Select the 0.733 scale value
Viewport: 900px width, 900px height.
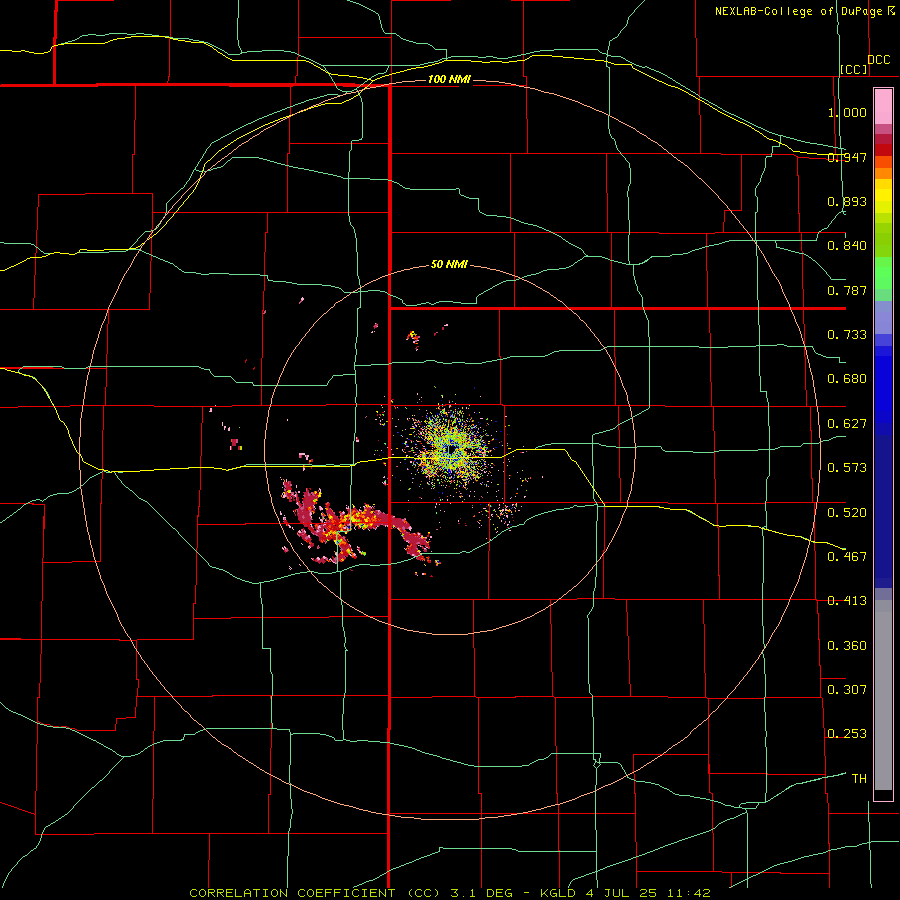[847, 335]
